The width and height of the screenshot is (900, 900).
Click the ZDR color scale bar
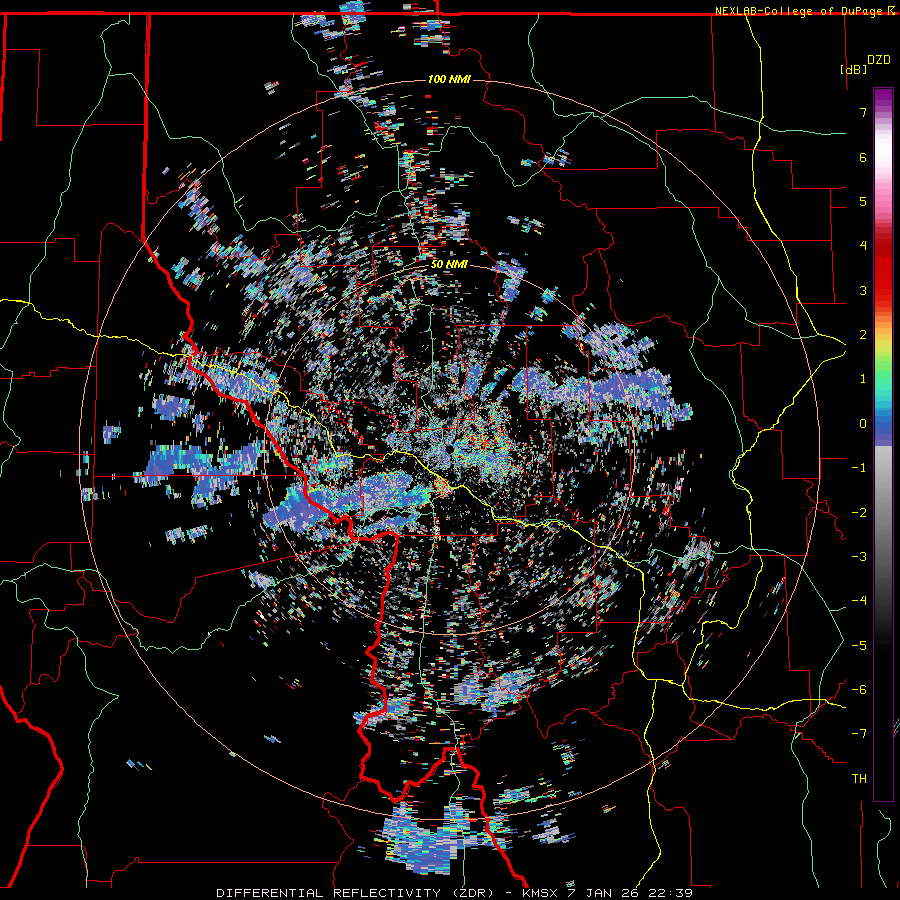click(x=883, y=444)
